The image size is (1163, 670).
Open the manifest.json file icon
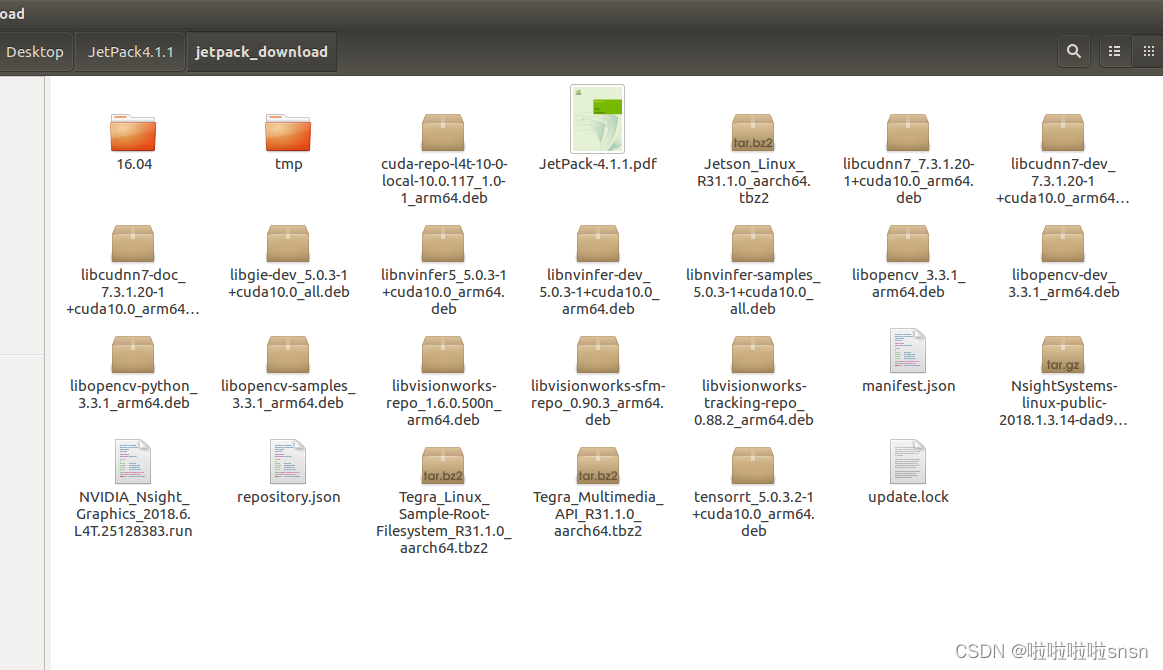point(908,350)
